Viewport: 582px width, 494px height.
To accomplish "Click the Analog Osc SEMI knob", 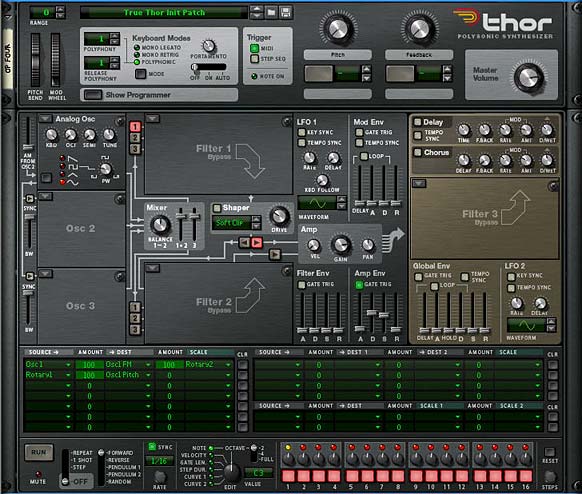I will pyautogui.click(x=89, y=135).
